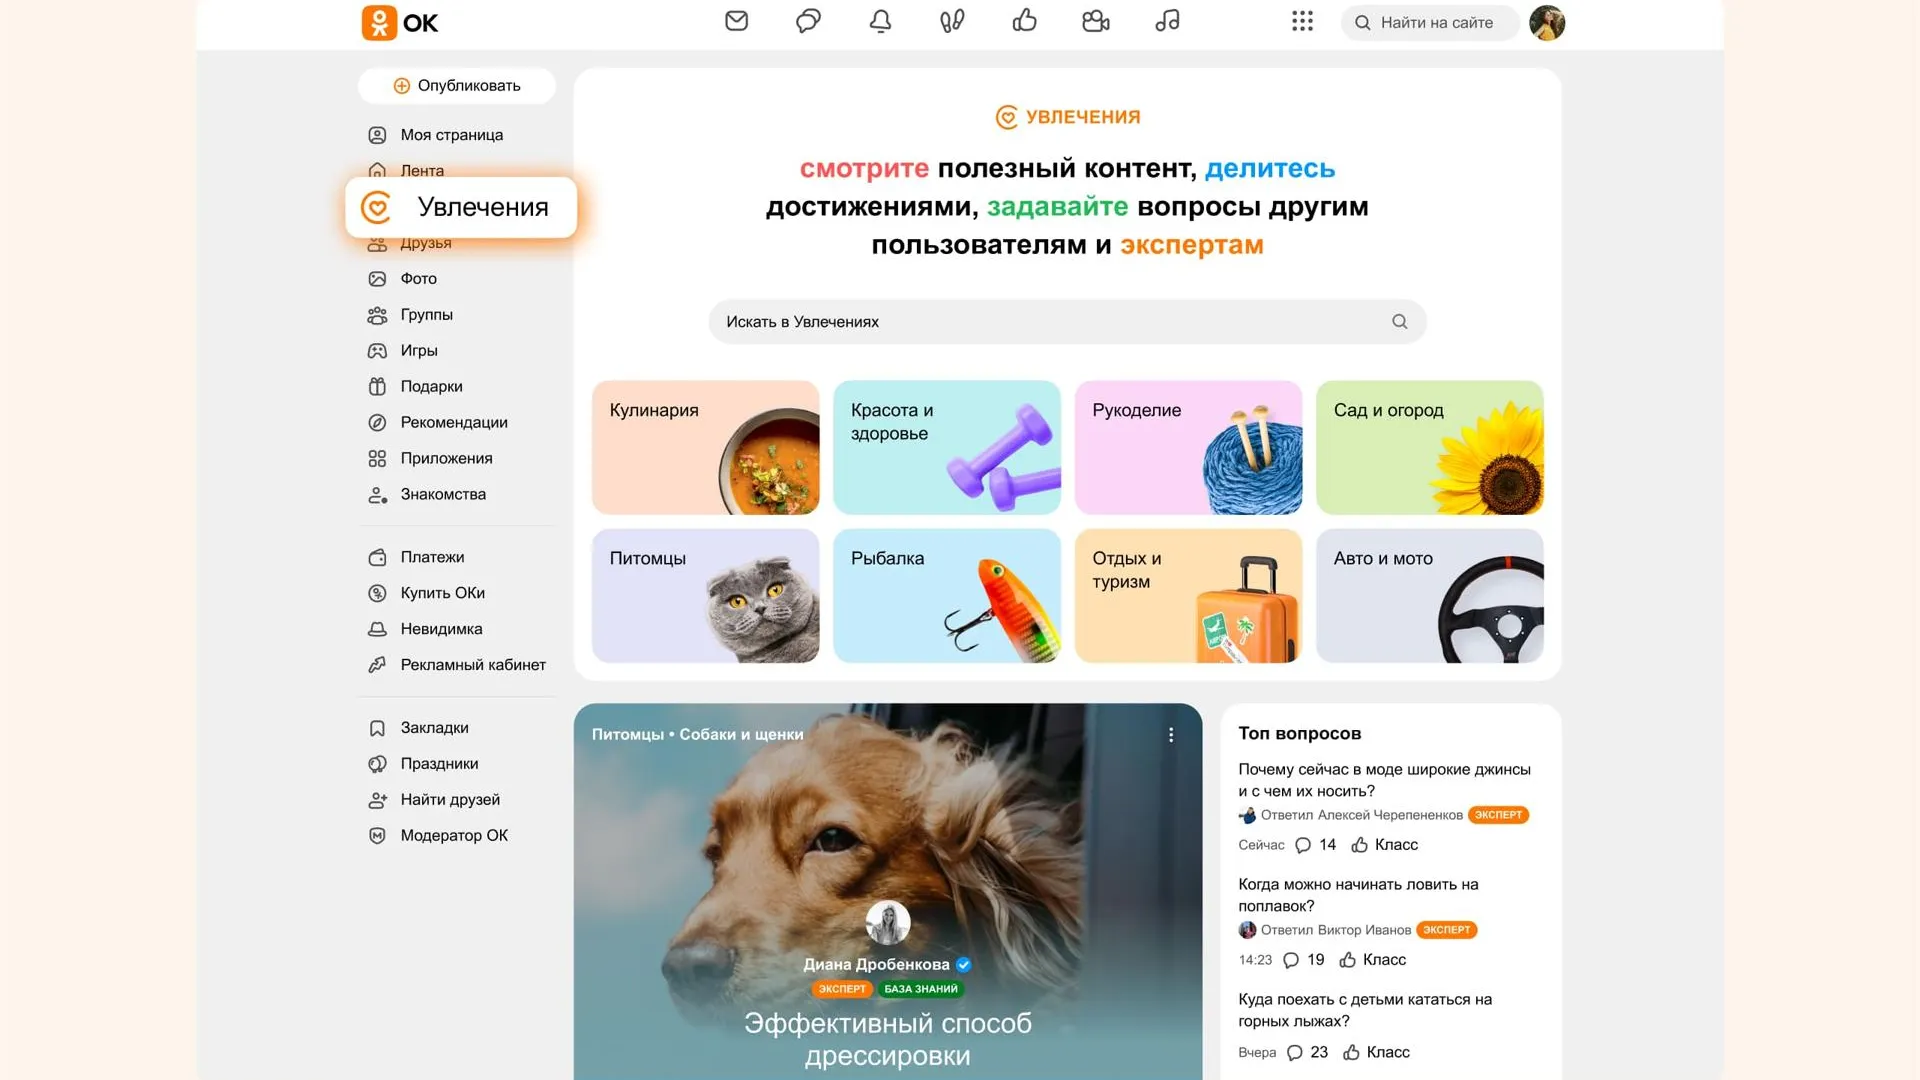Go to Моя страница
This screenshot has height=1080, width=1920.
[451, 135]
